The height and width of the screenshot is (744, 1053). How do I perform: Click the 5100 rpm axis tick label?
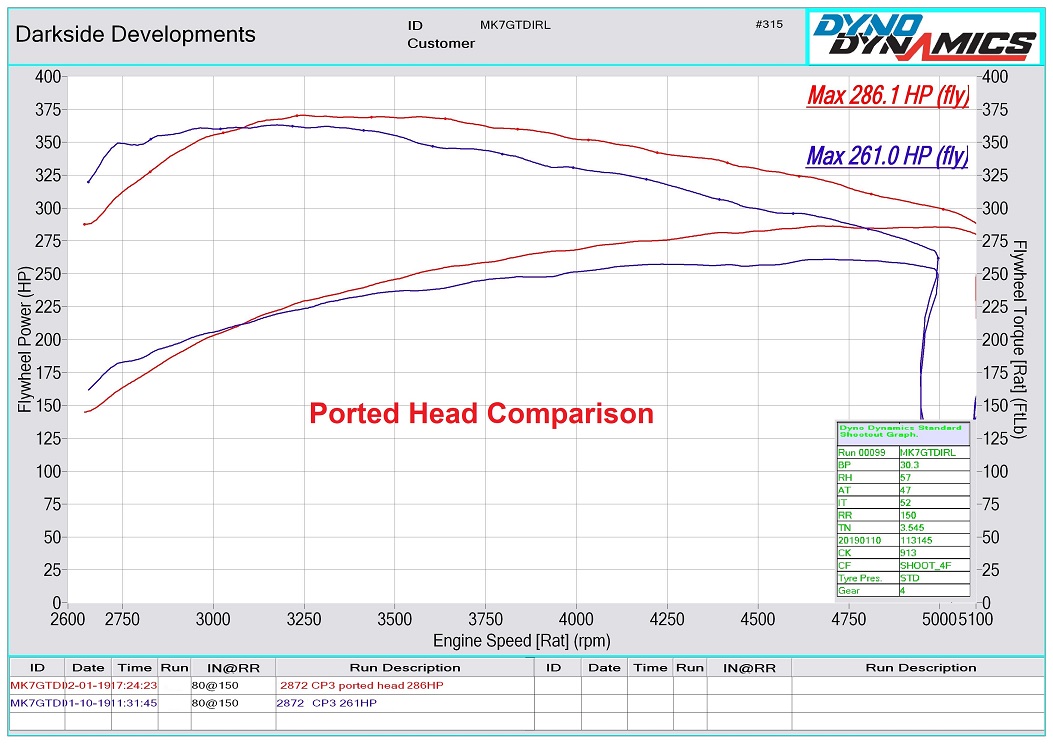(975, 619)
